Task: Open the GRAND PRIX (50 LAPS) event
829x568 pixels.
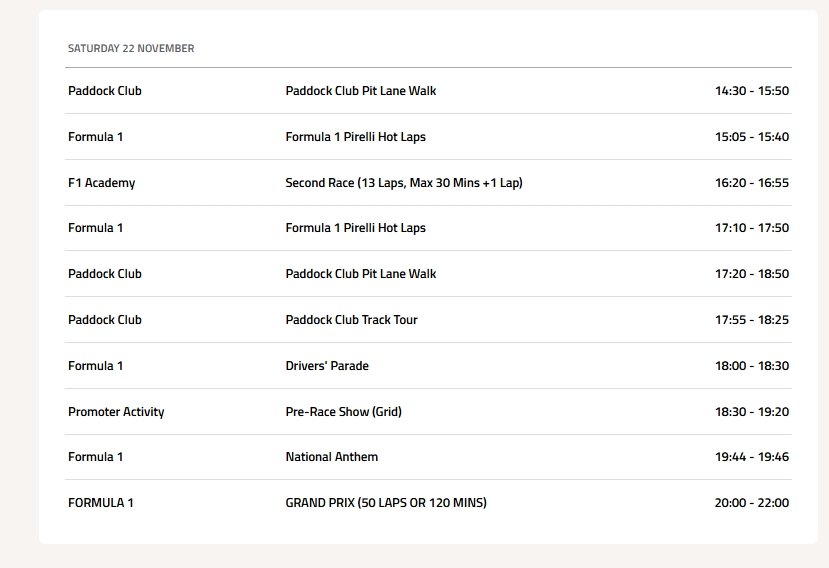Action: [x=386, y=503]
